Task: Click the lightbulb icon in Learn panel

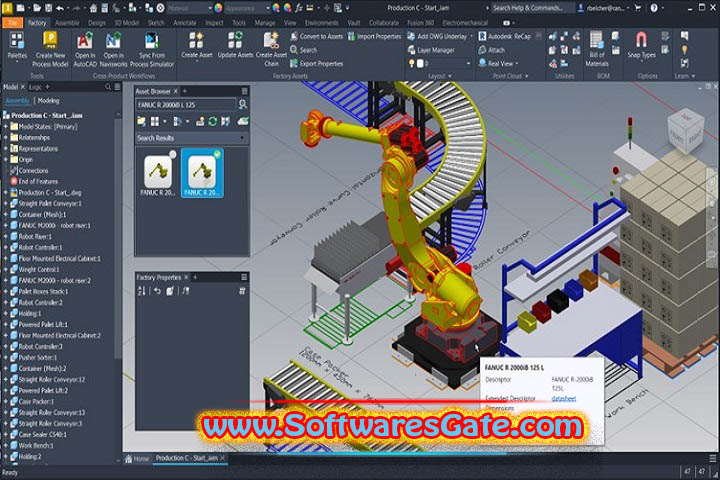Action: [685, 50]
